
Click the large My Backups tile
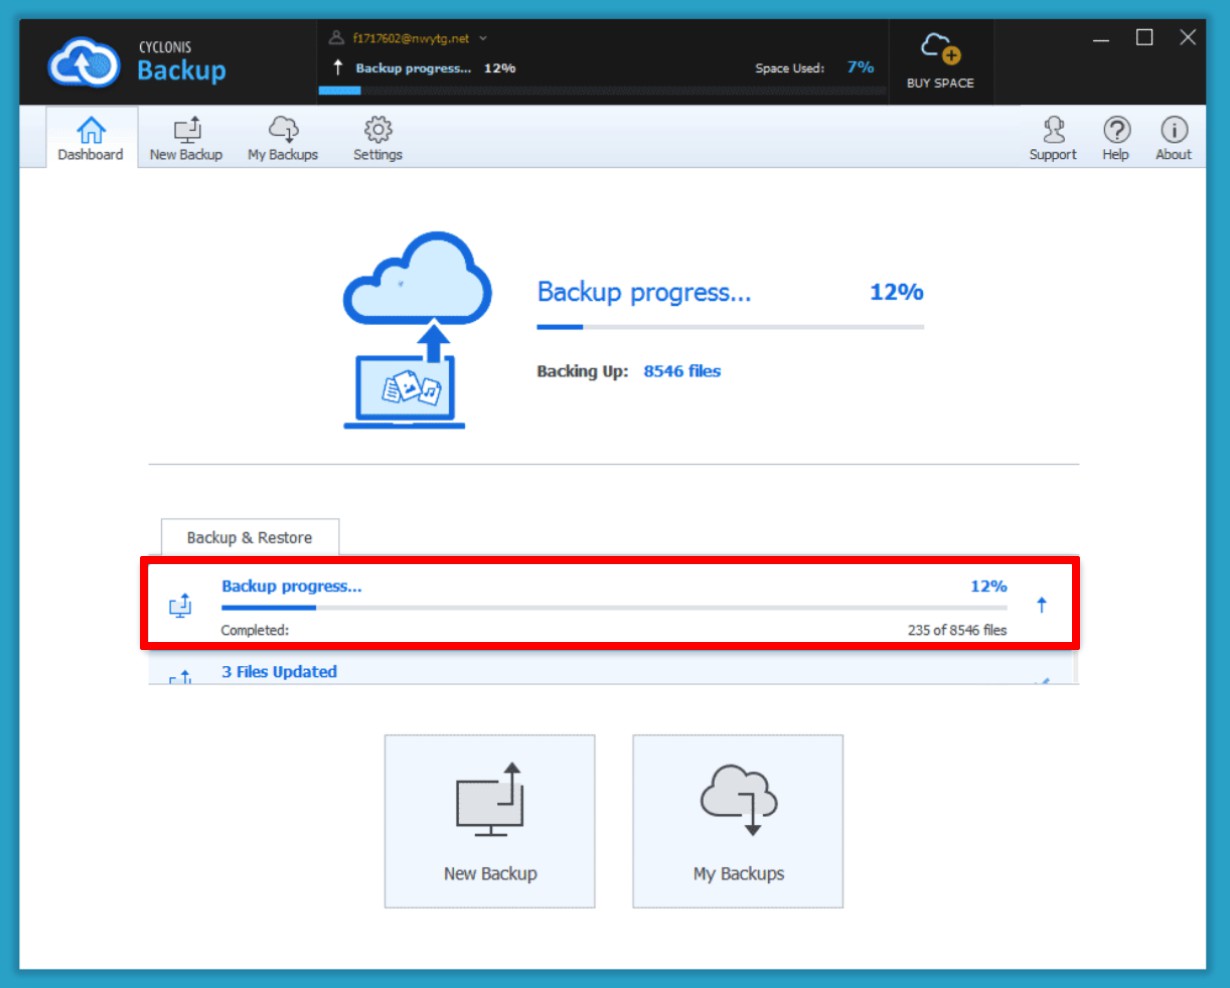[738, 821]
